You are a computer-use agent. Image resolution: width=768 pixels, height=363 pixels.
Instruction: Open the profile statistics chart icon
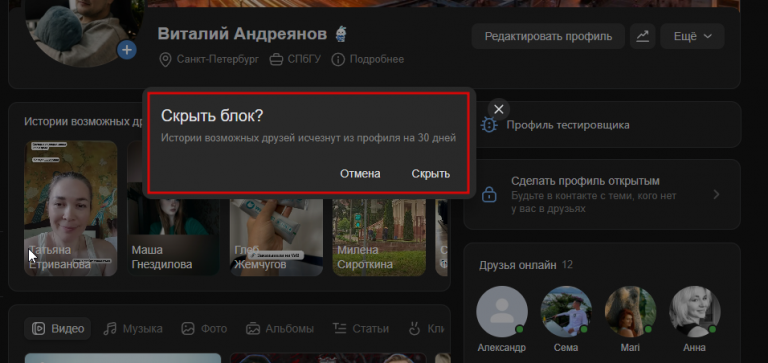click(643, 36)
